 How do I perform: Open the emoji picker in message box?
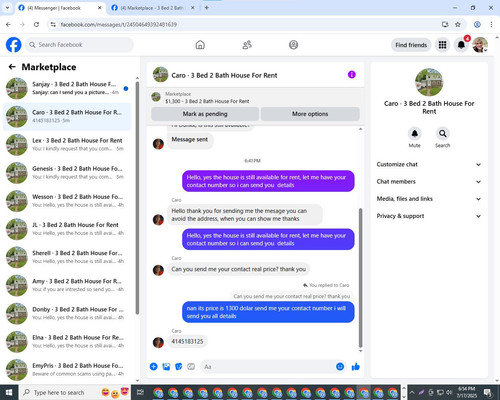tap(340, 367)
